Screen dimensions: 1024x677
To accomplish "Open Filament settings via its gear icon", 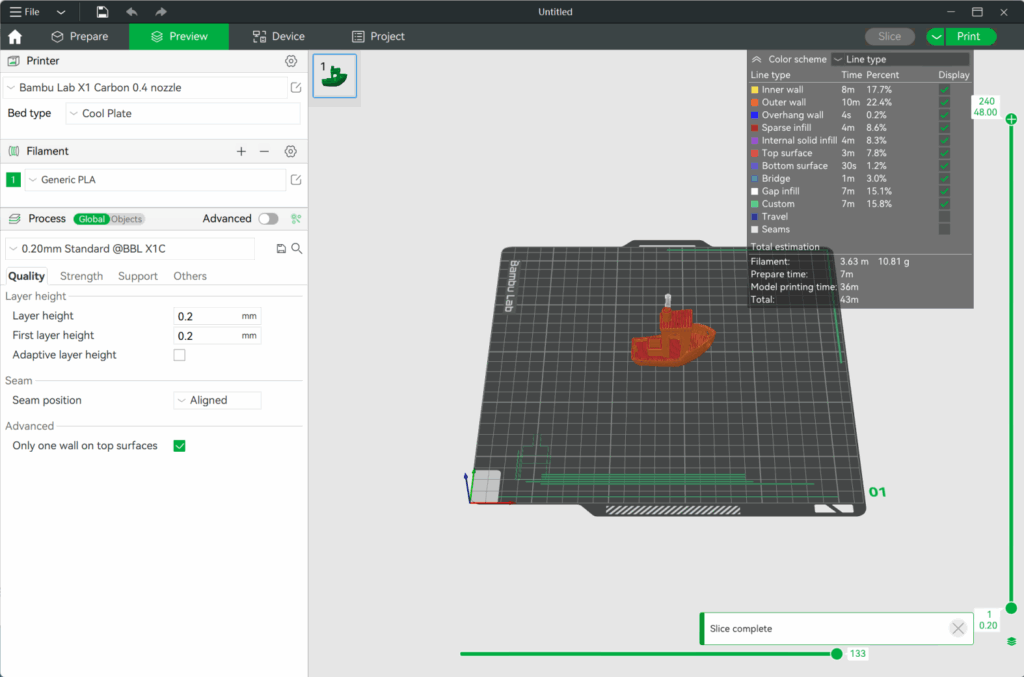I will [x=290, y=151].
